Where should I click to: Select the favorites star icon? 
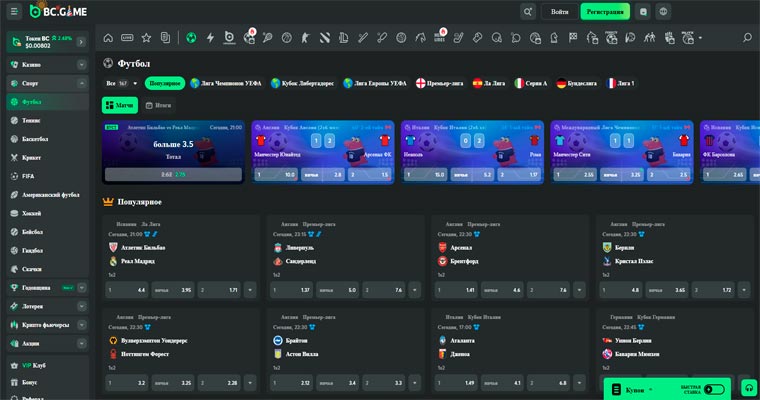[146, 38]
